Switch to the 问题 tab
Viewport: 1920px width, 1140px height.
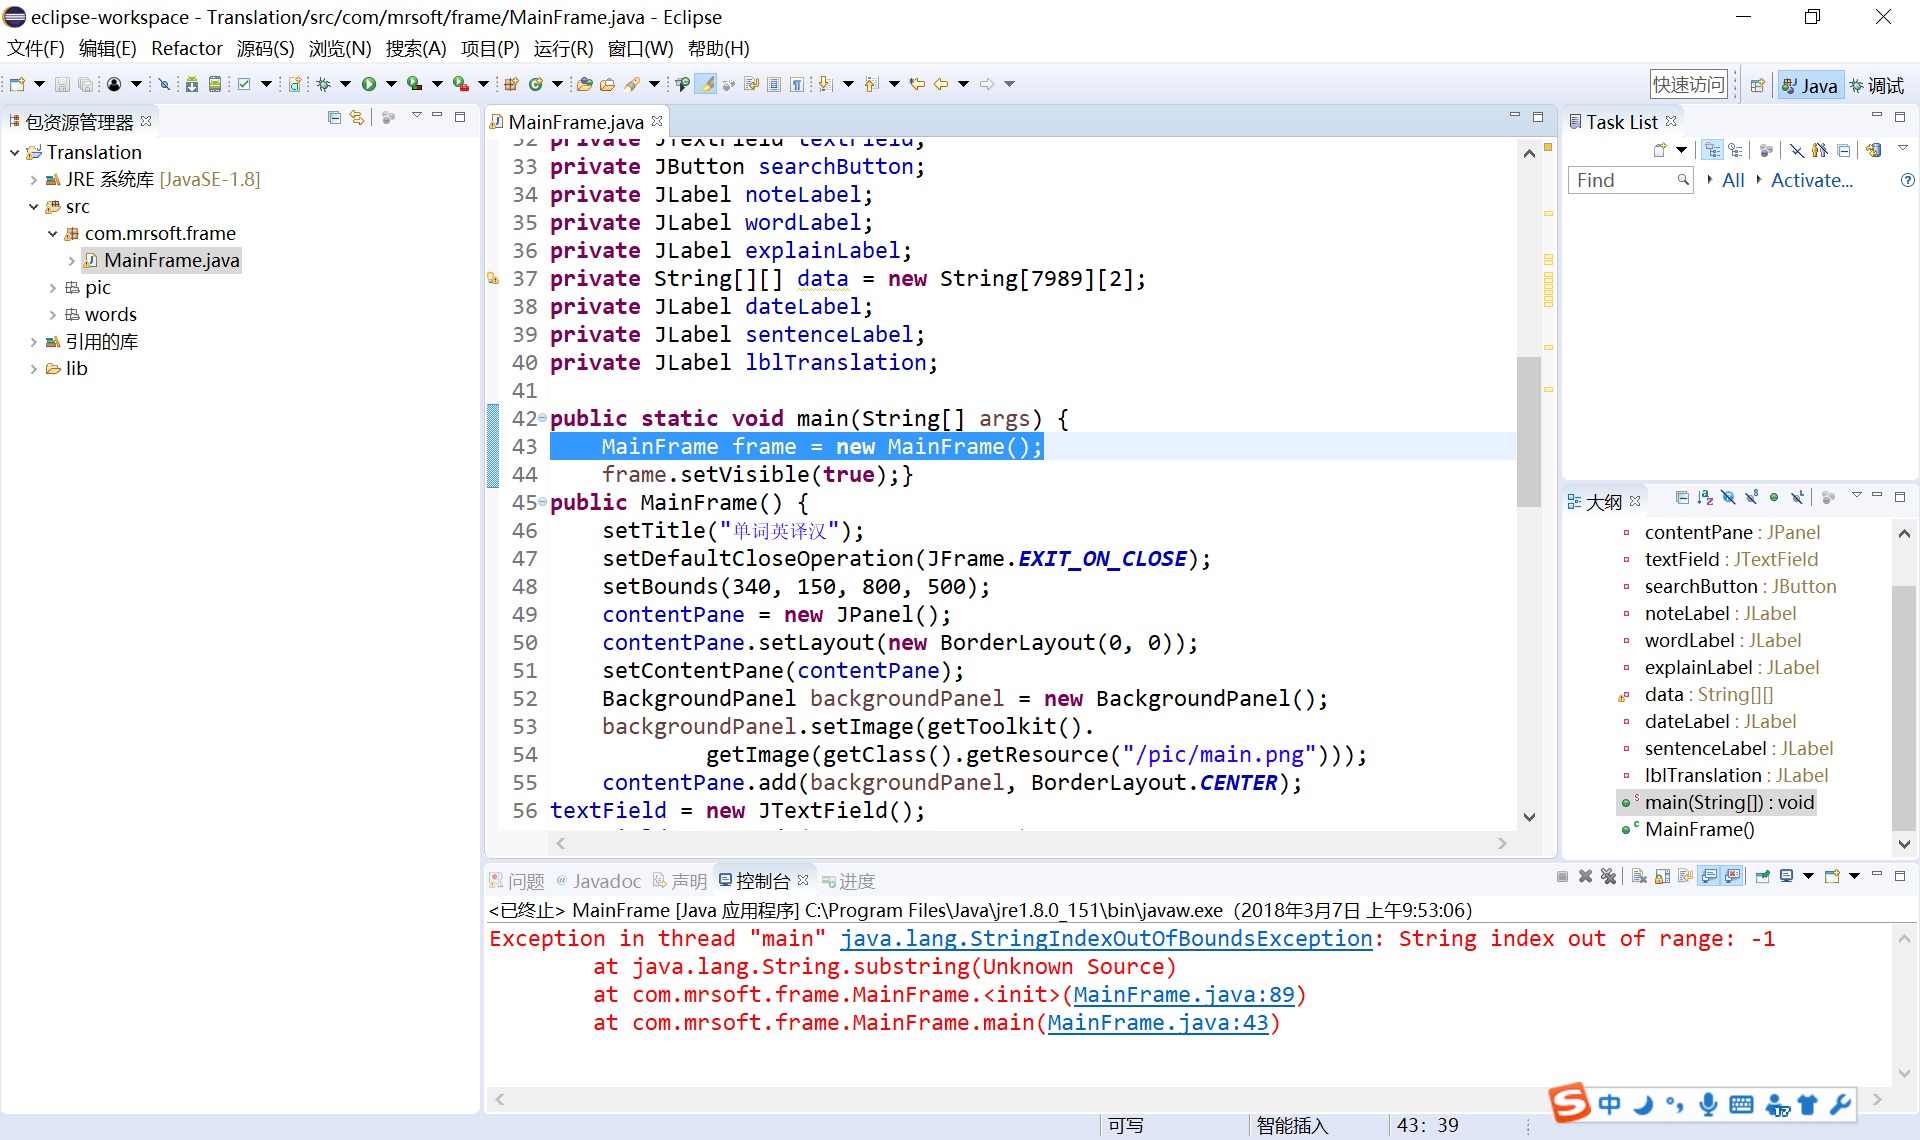(x=517, y=881)
